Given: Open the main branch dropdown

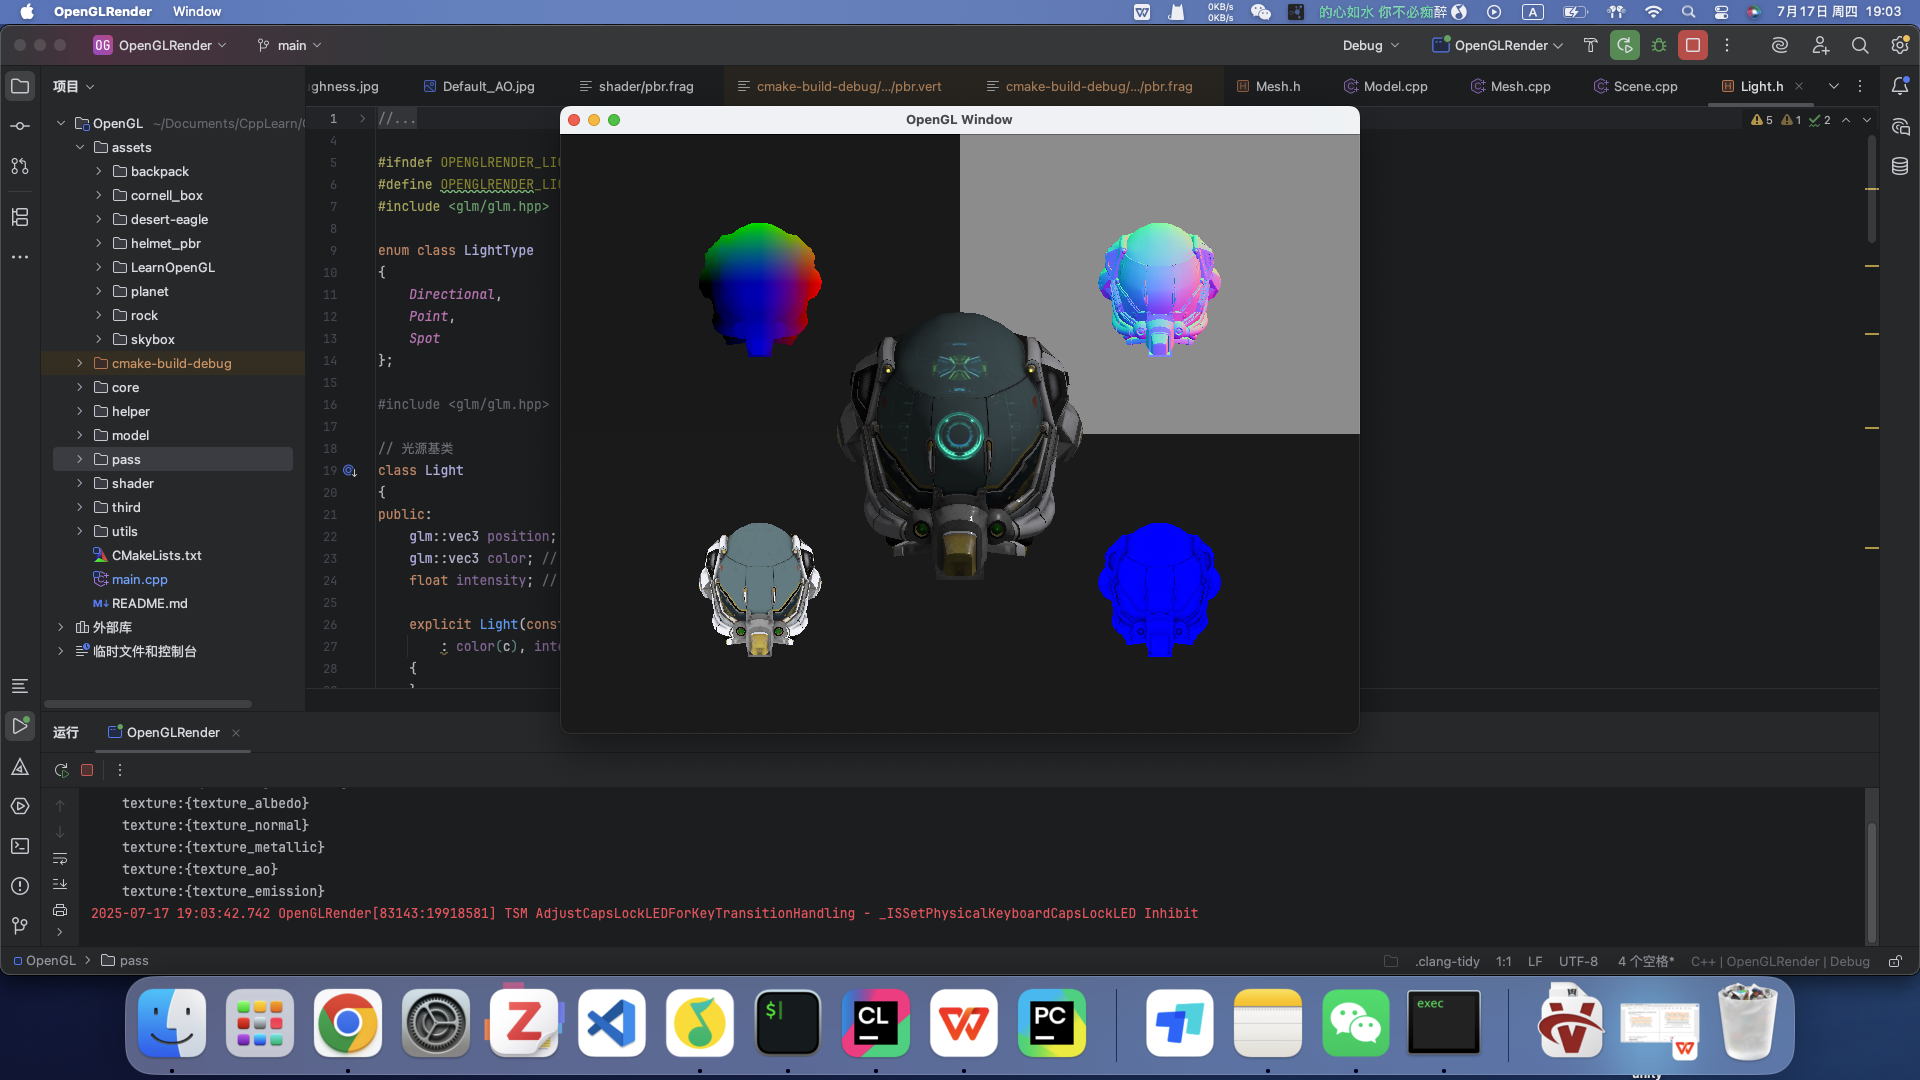Looking at the screenshot, I should click(x=290, y=45).
